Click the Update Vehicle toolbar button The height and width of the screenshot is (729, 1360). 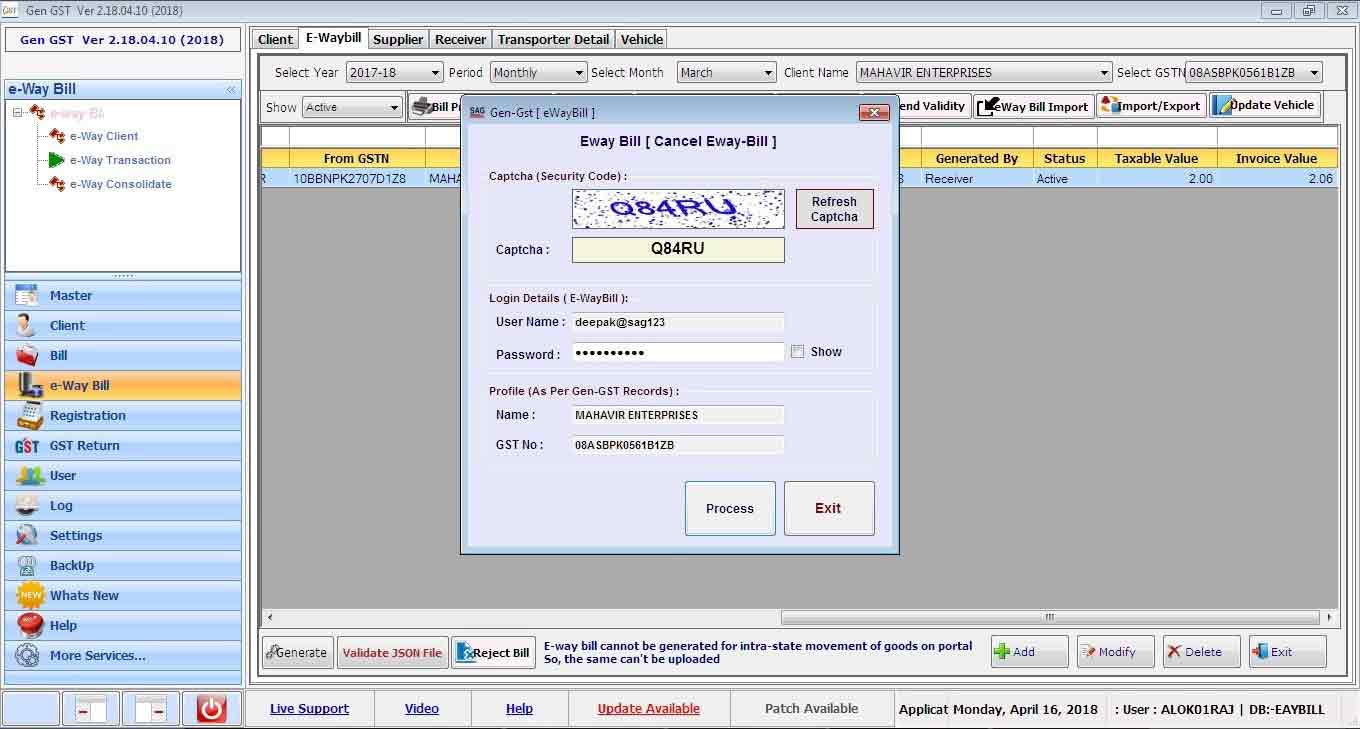(x=1265, y=106)
